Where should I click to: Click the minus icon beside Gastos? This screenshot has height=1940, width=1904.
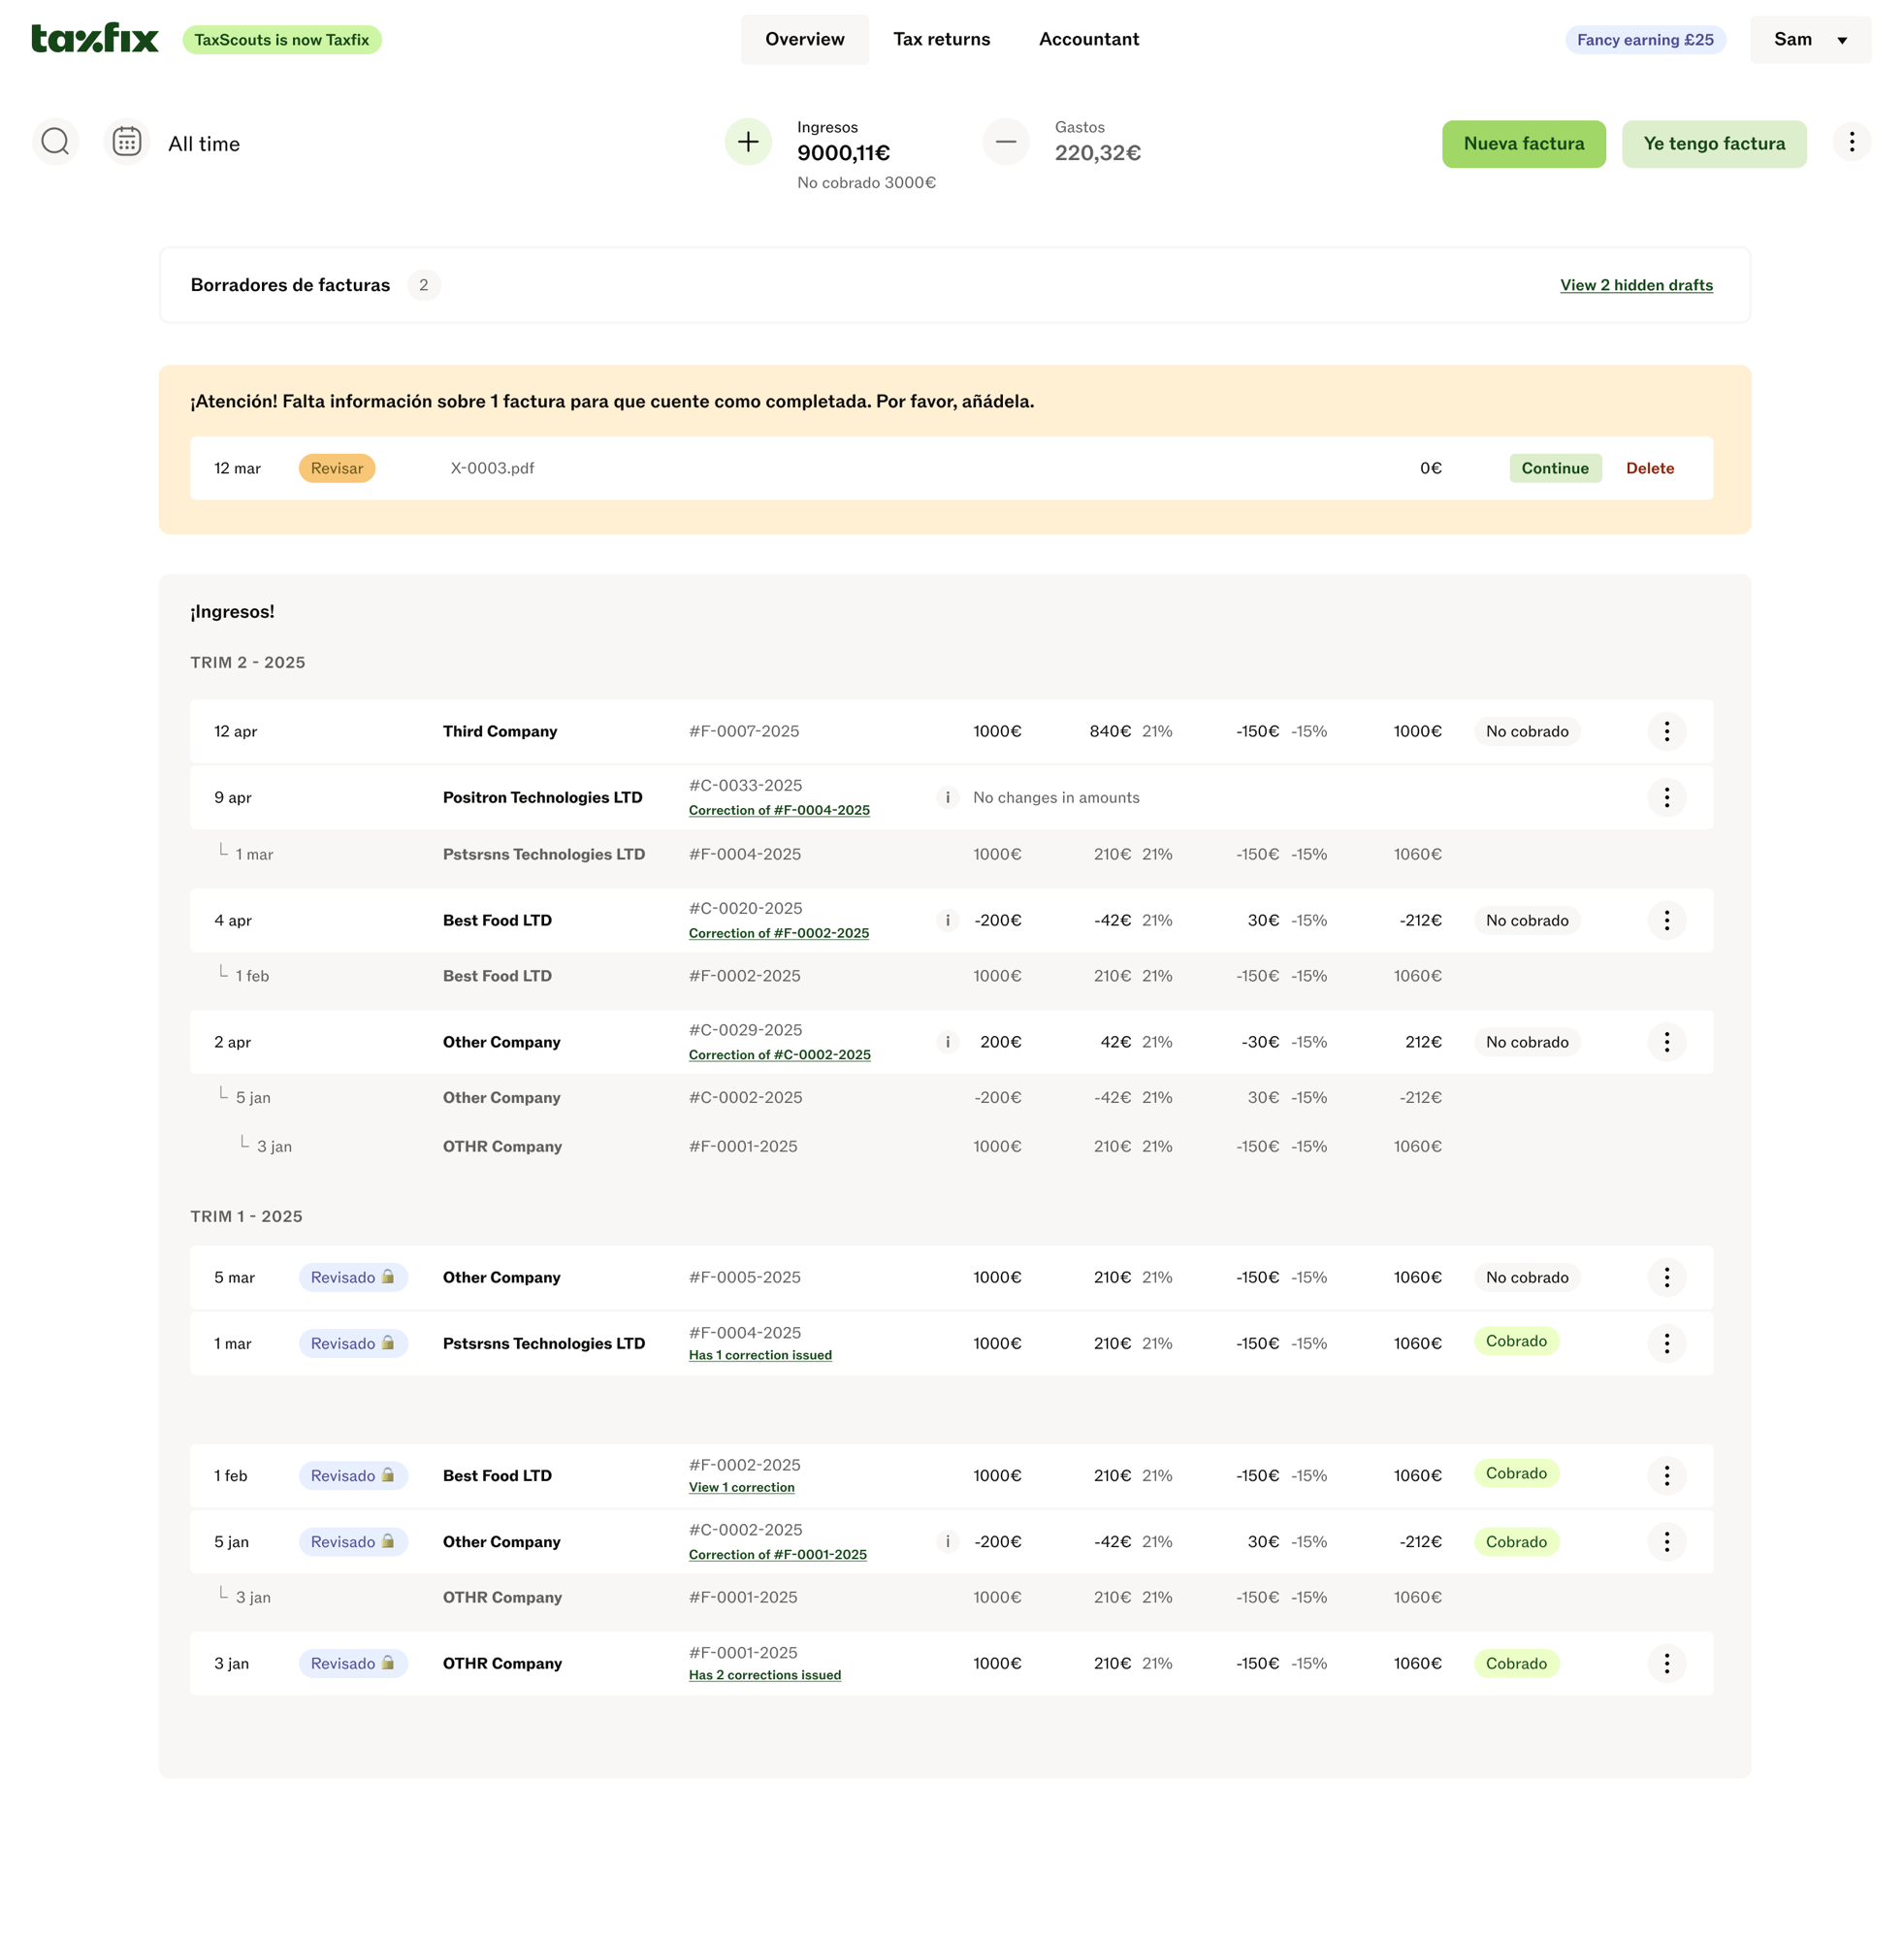tap(1006, 142)
